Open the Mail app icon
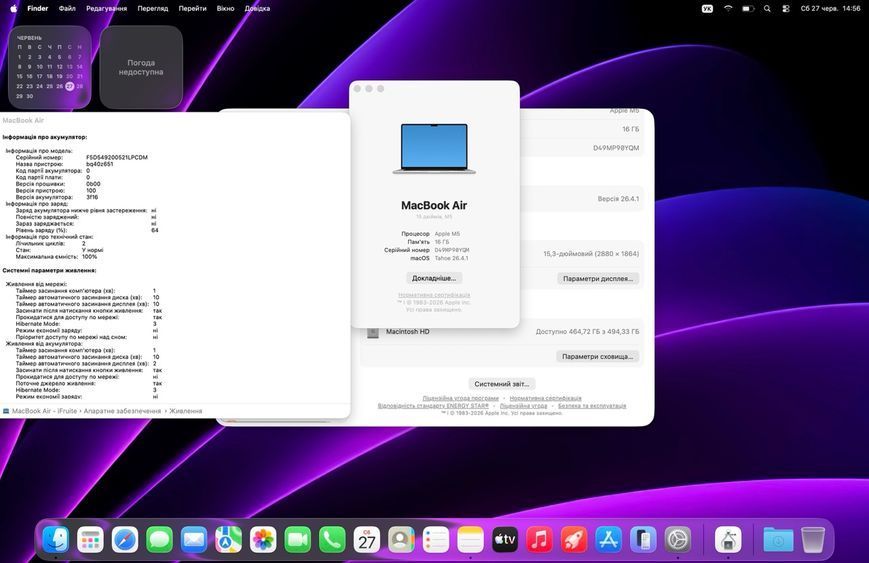This screenshot has width=869, height=563. [194, 539]
